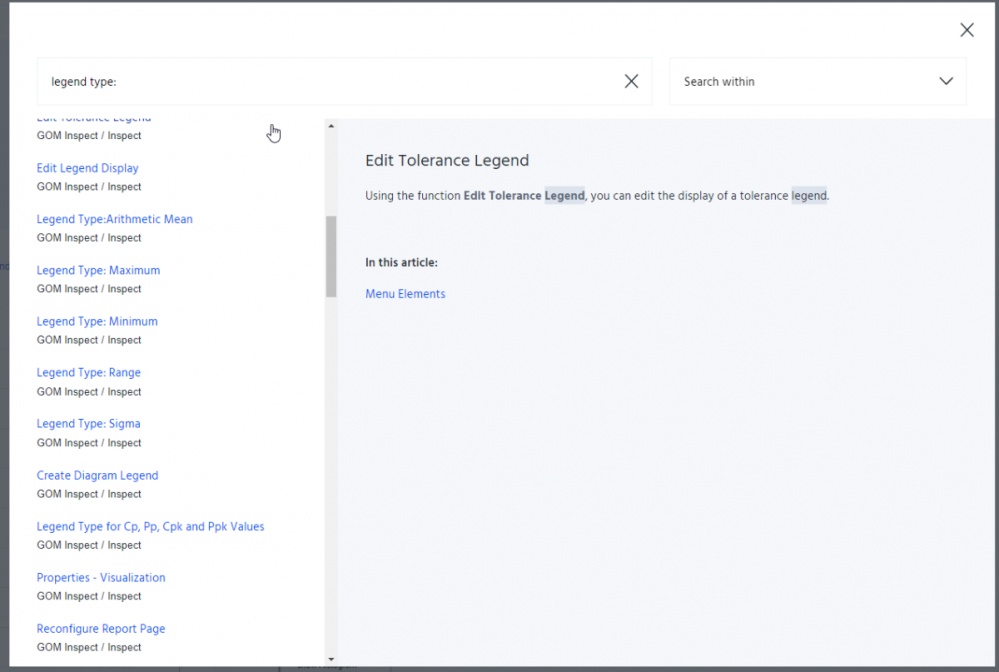Open the Create Diagram Legend result
This screenshot has width=999, height=672.
click(97, 475)
